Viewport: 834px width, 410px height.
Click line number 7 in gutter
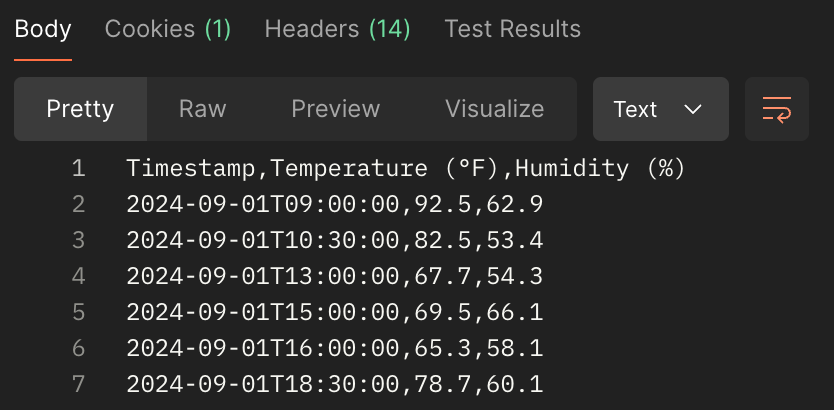78,384
